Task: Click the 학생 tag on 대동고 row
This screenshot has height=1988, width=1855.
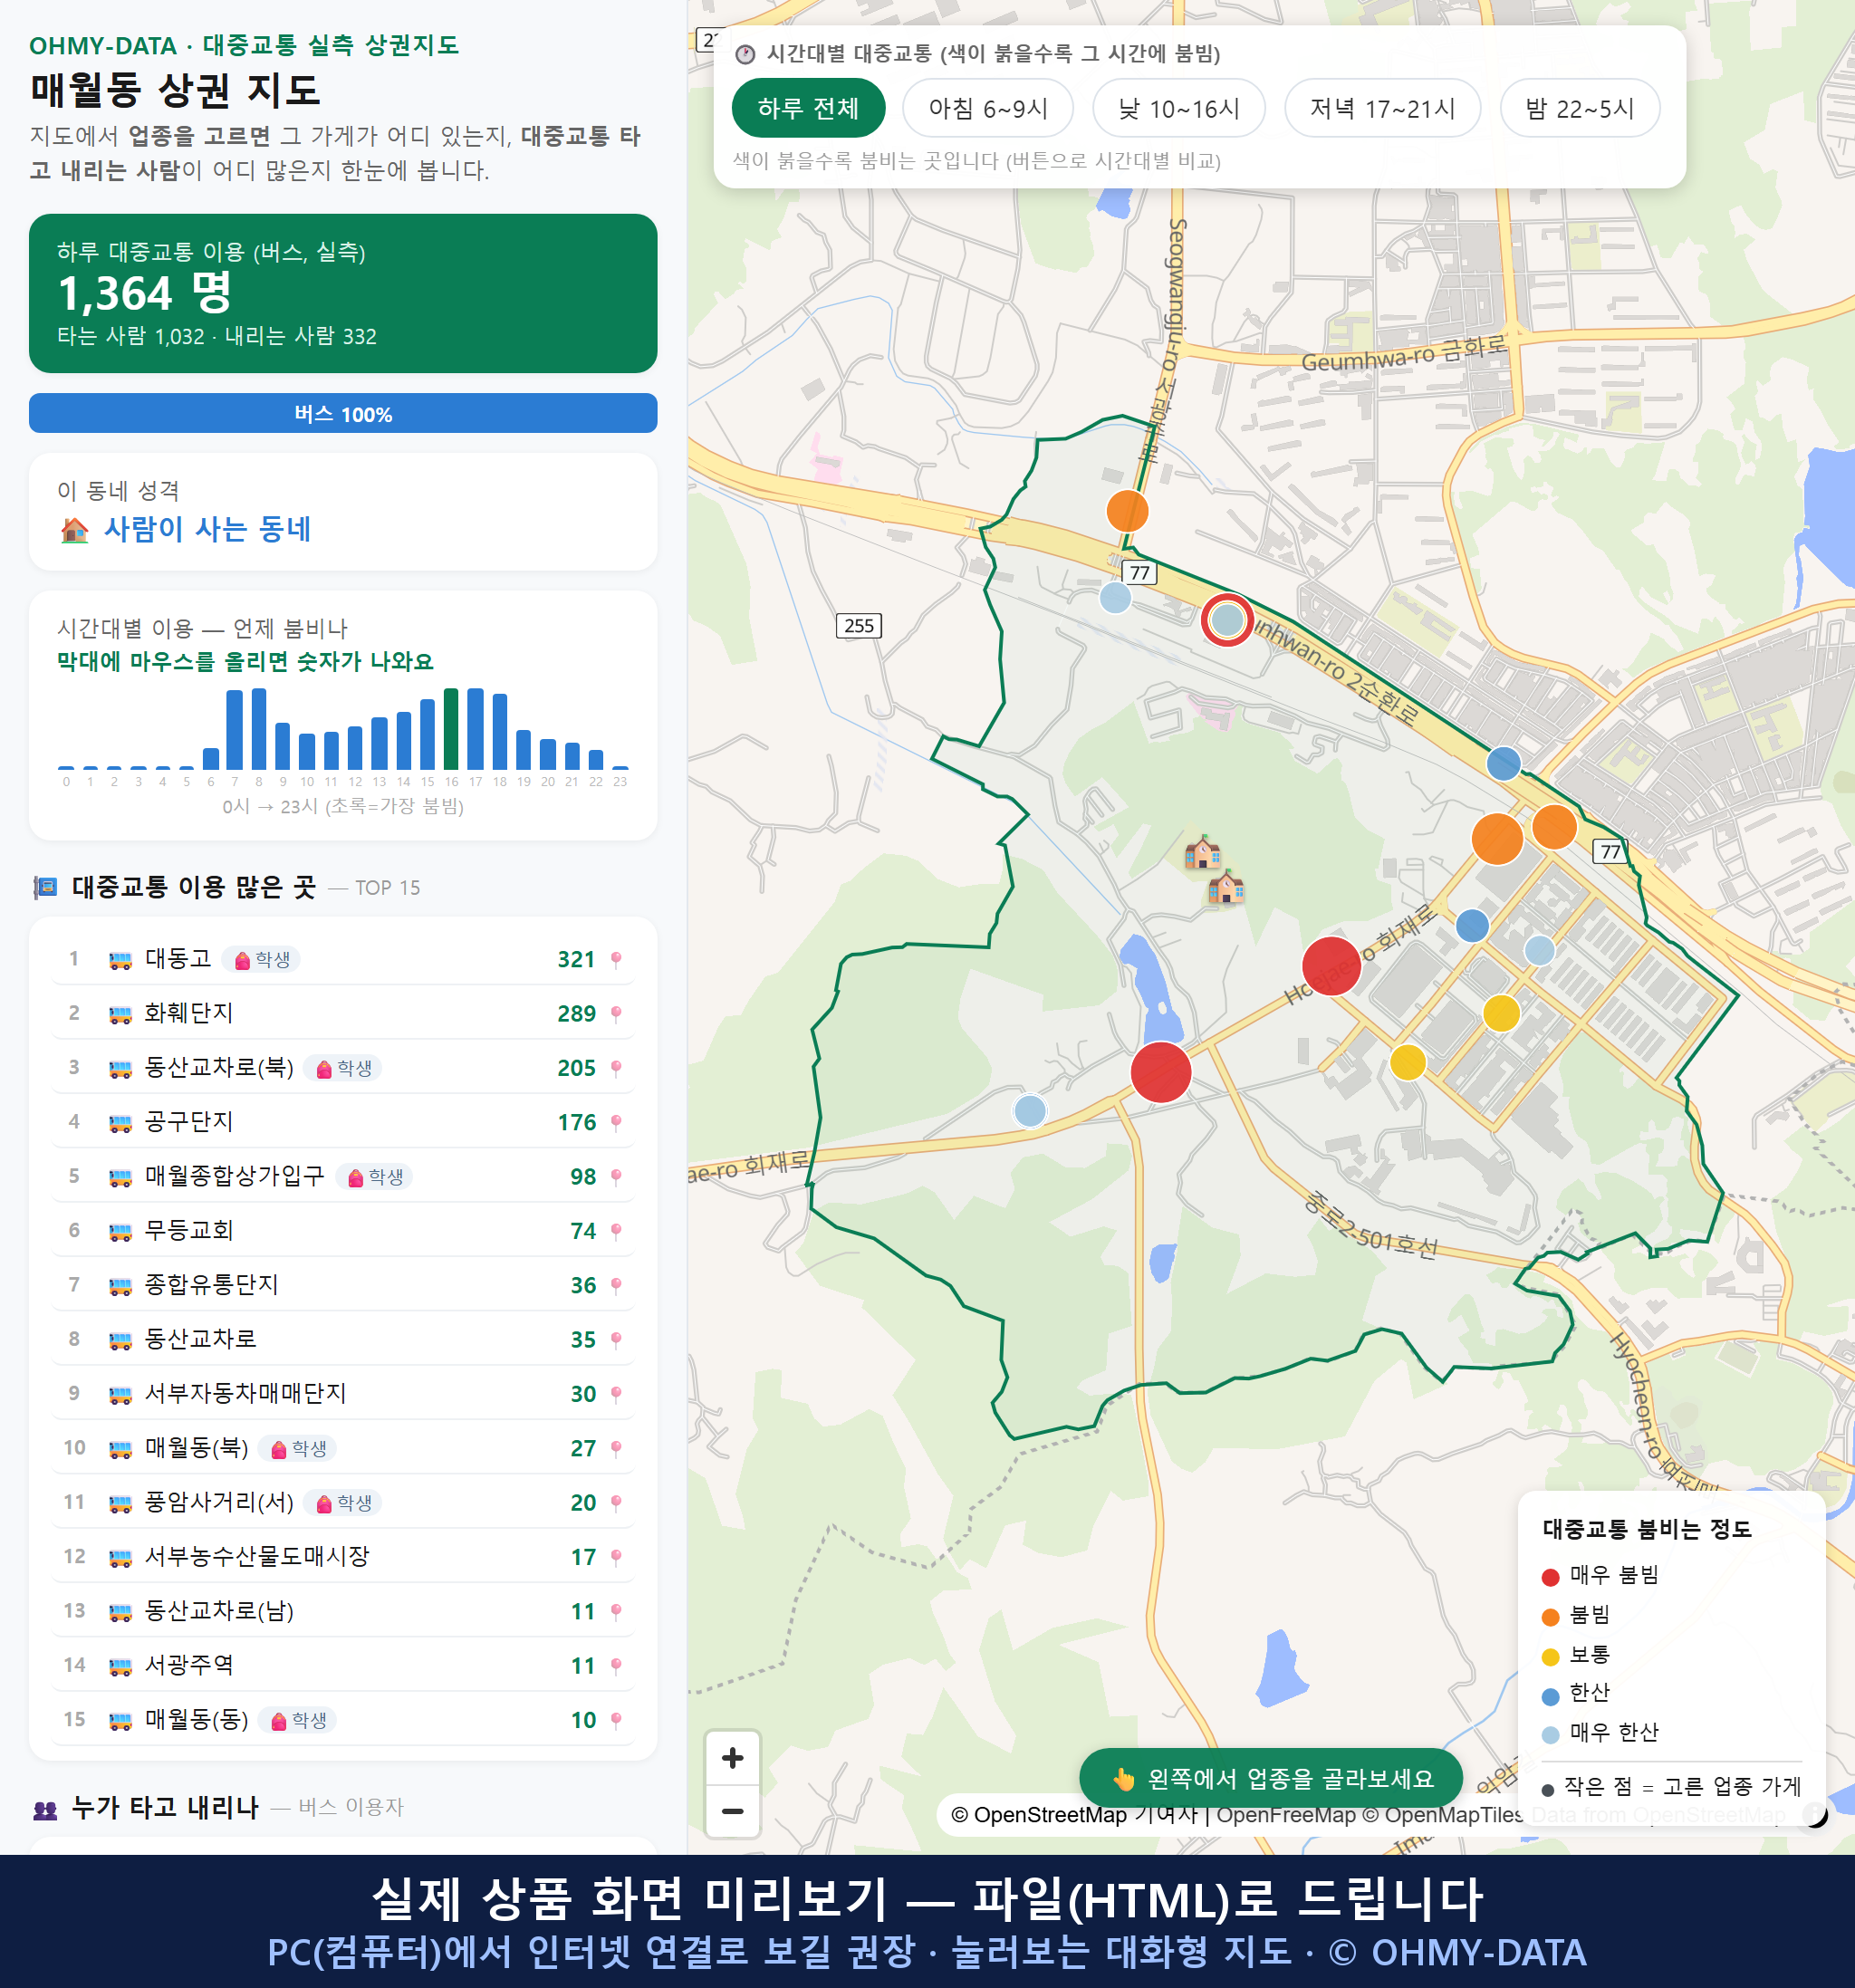Action: coord(261,959)
